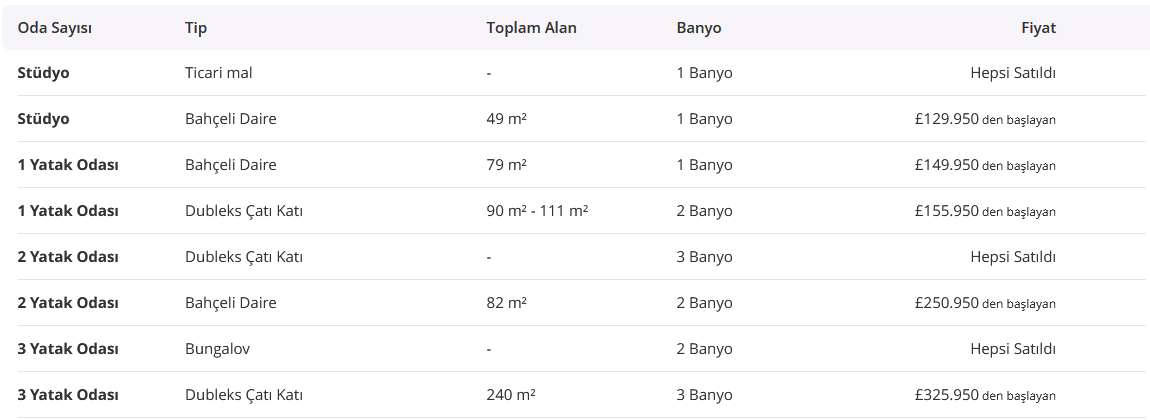Click the "Banyo" column header
Image resolution: width=1150 pixels, height=420 pixels.
699,28
